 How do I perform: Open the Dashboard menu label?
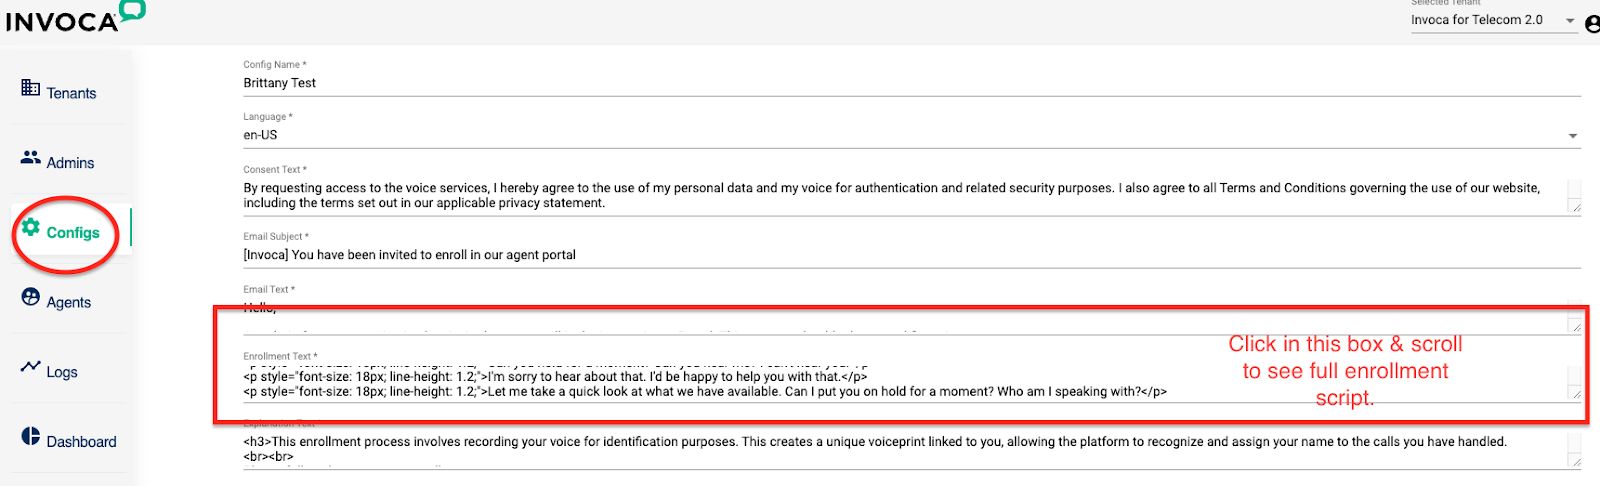pyautogui.click(x=81, y=442)
